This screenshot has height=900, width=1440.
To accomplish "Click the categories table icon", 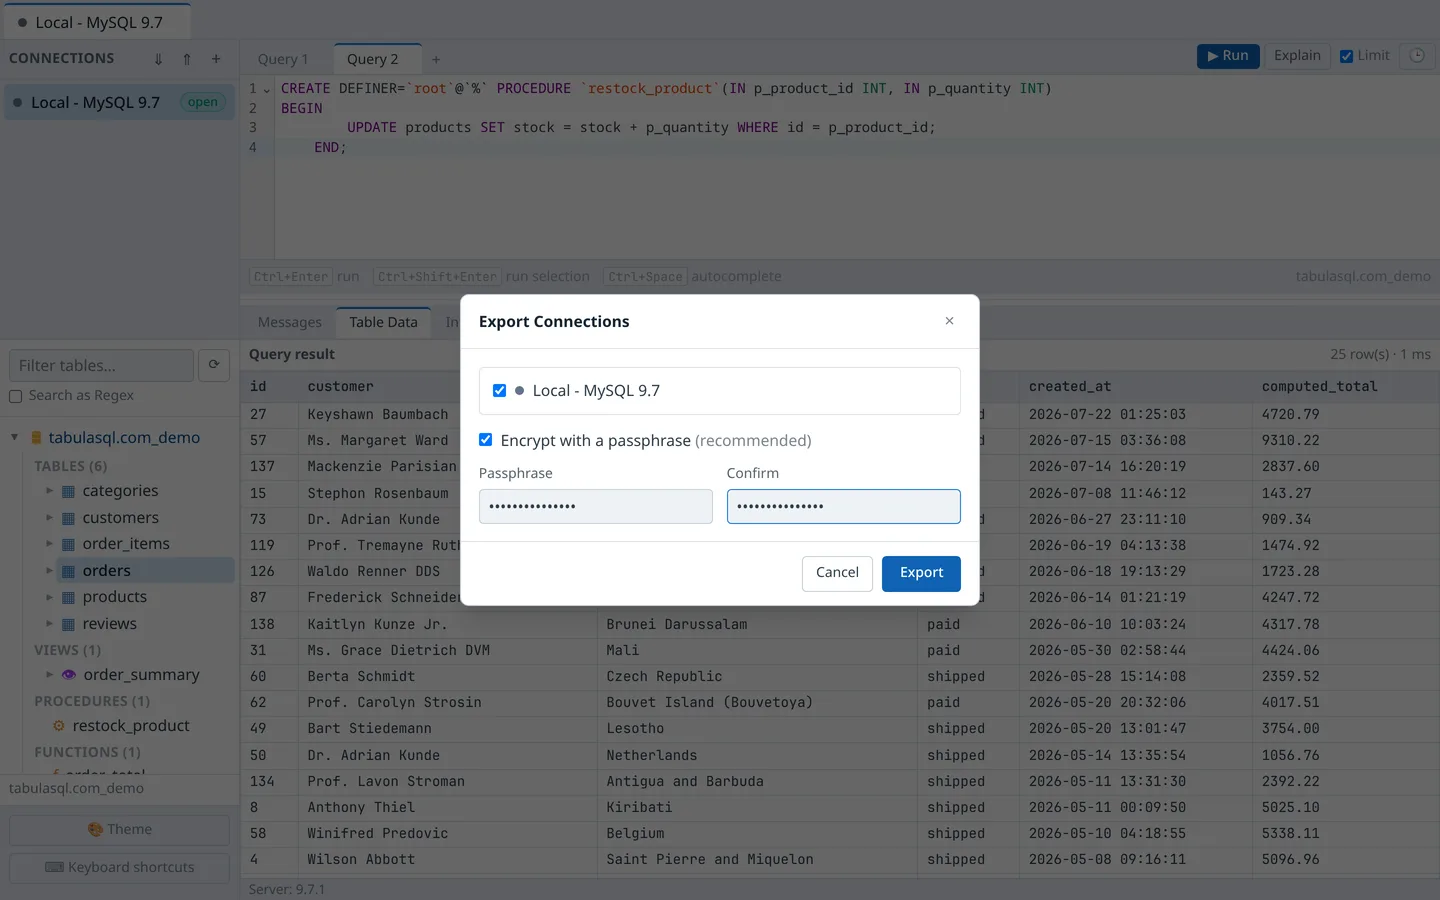I will click(x=69, y=491).
